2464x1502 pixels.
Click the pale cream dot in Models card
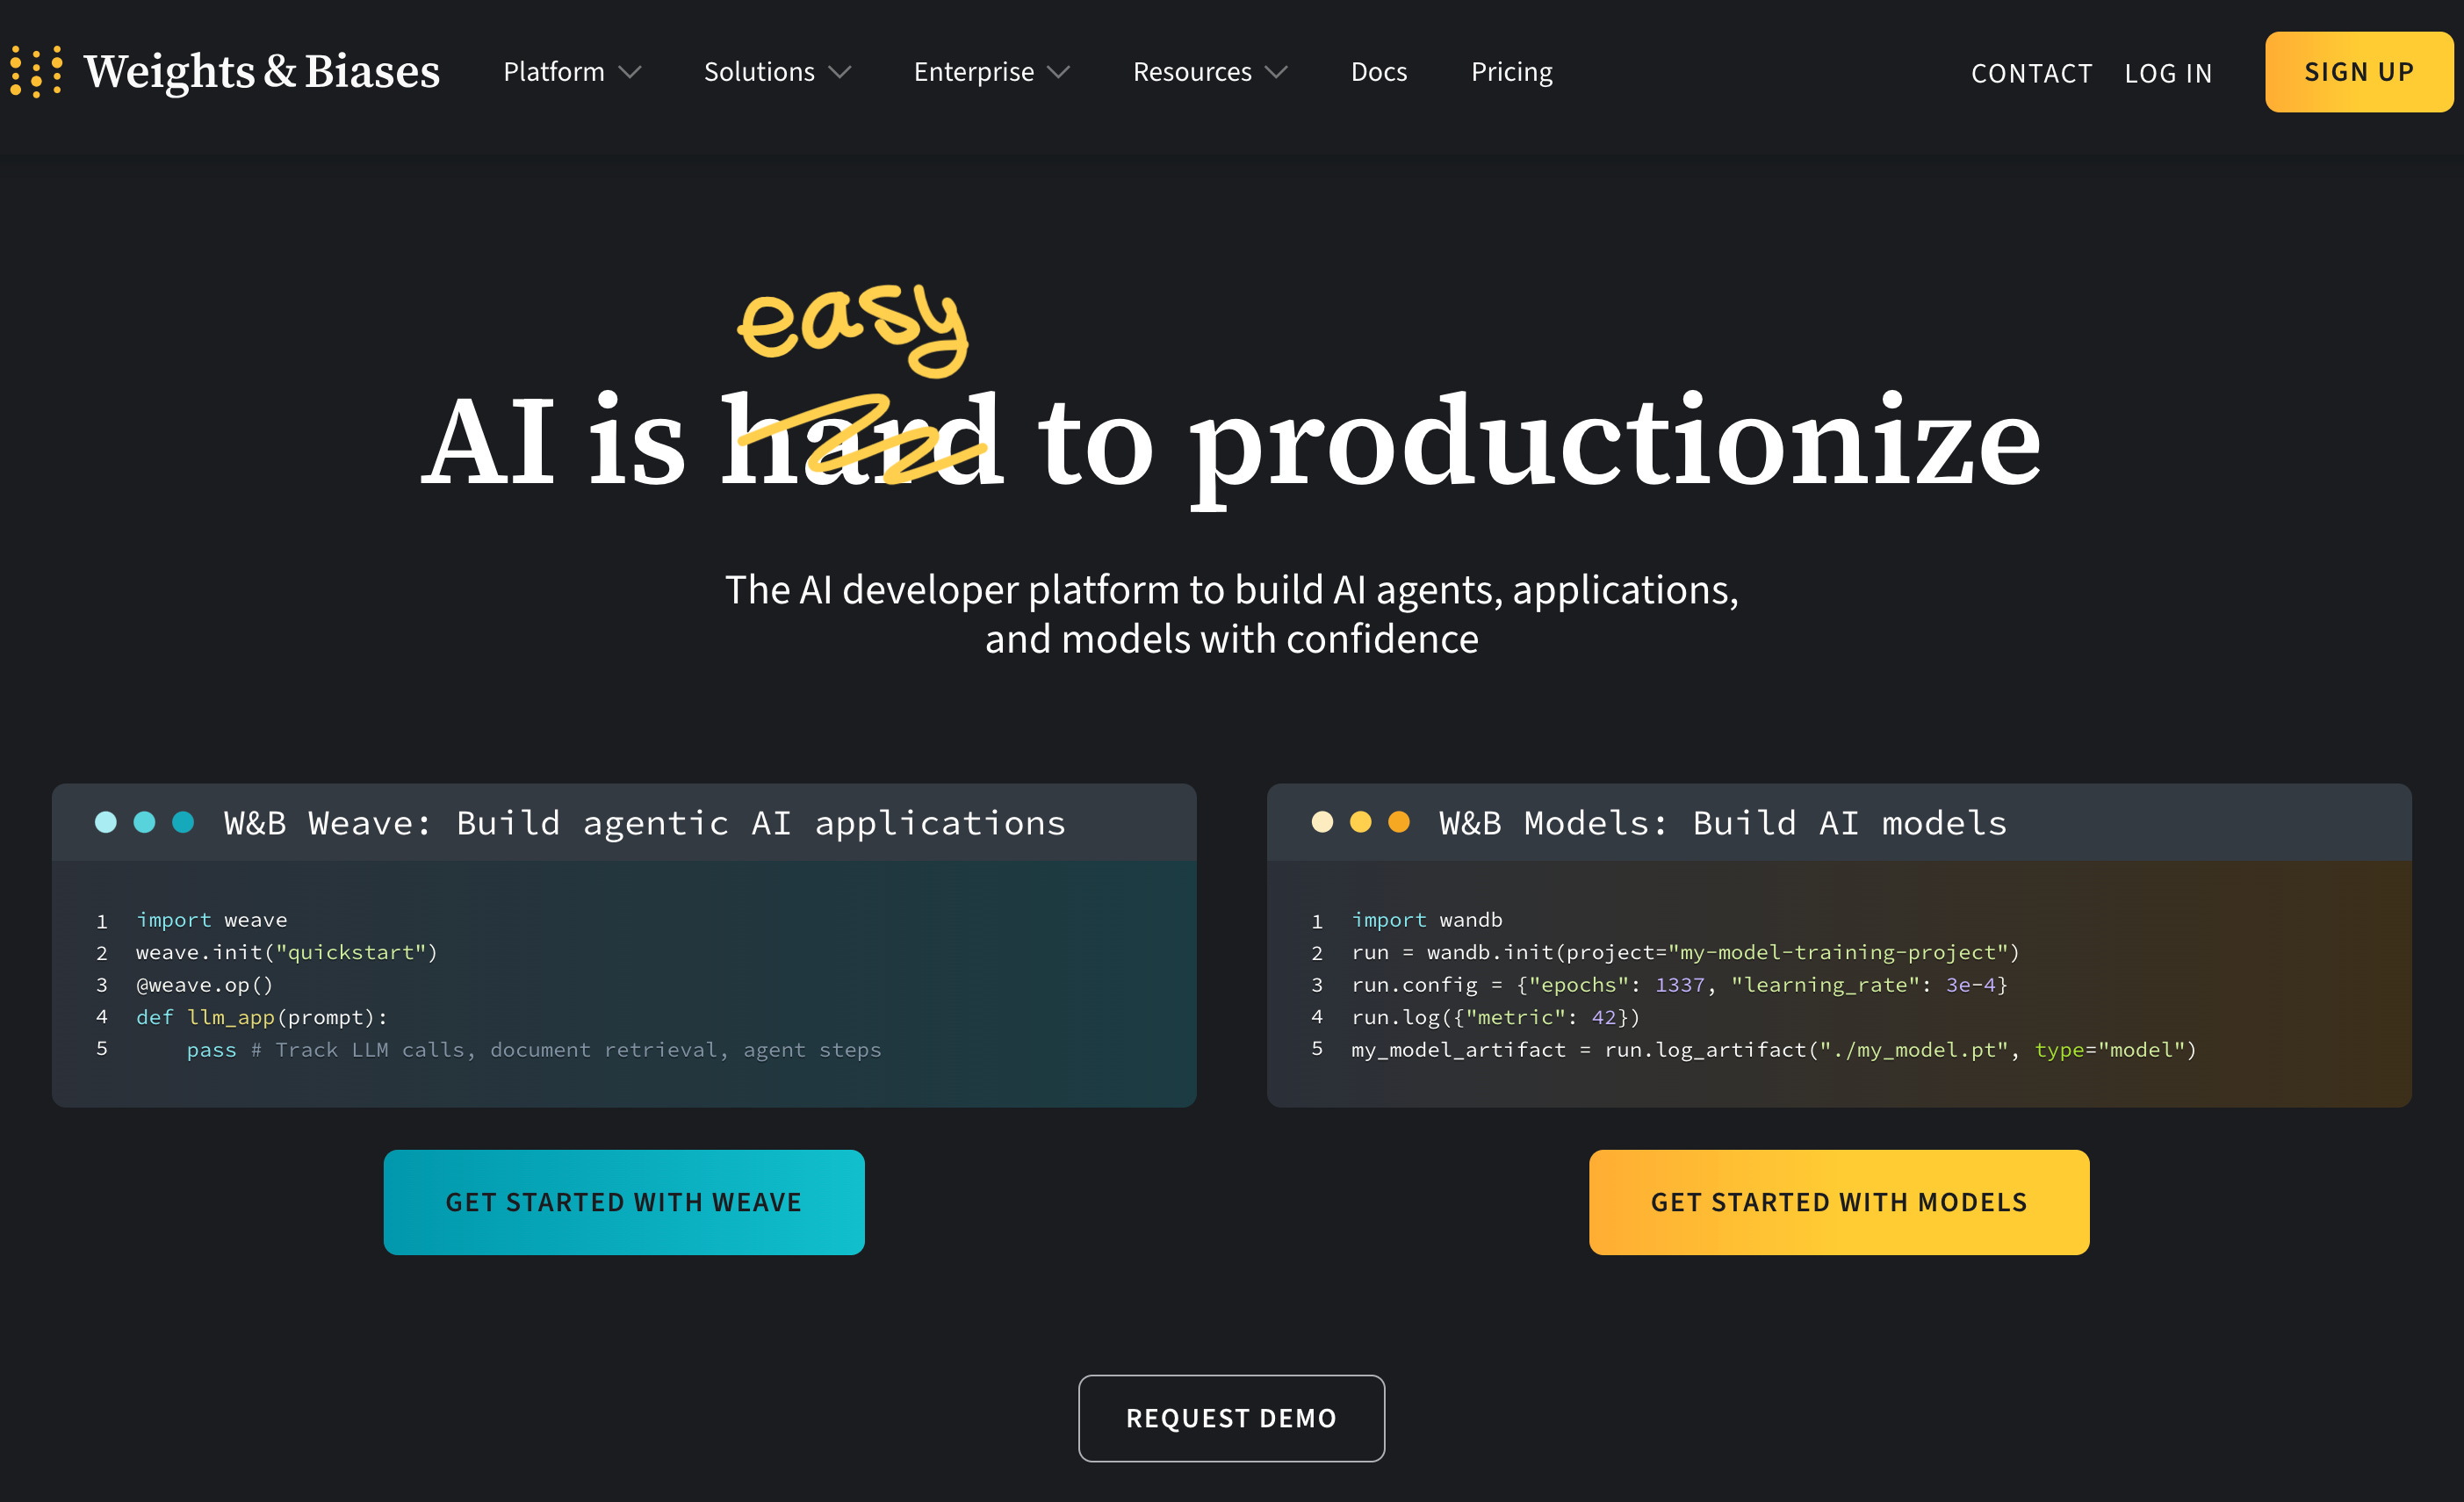(1322, 822)
